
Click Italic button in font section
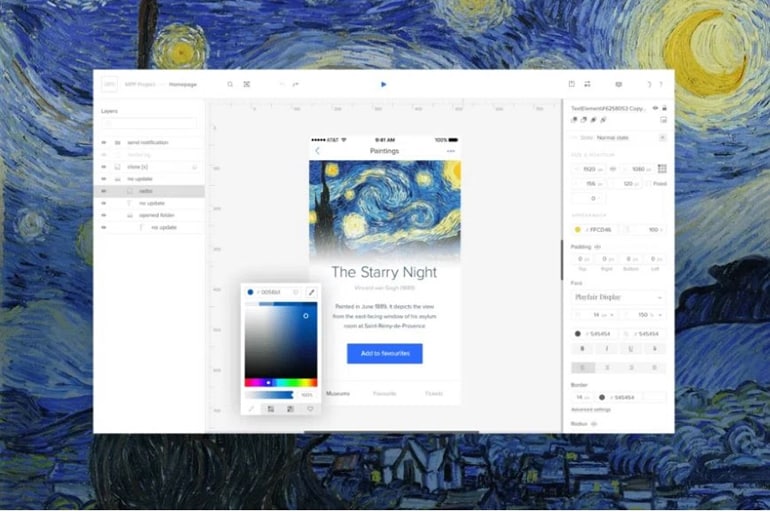pyautogui.click(x=607, y=349)
